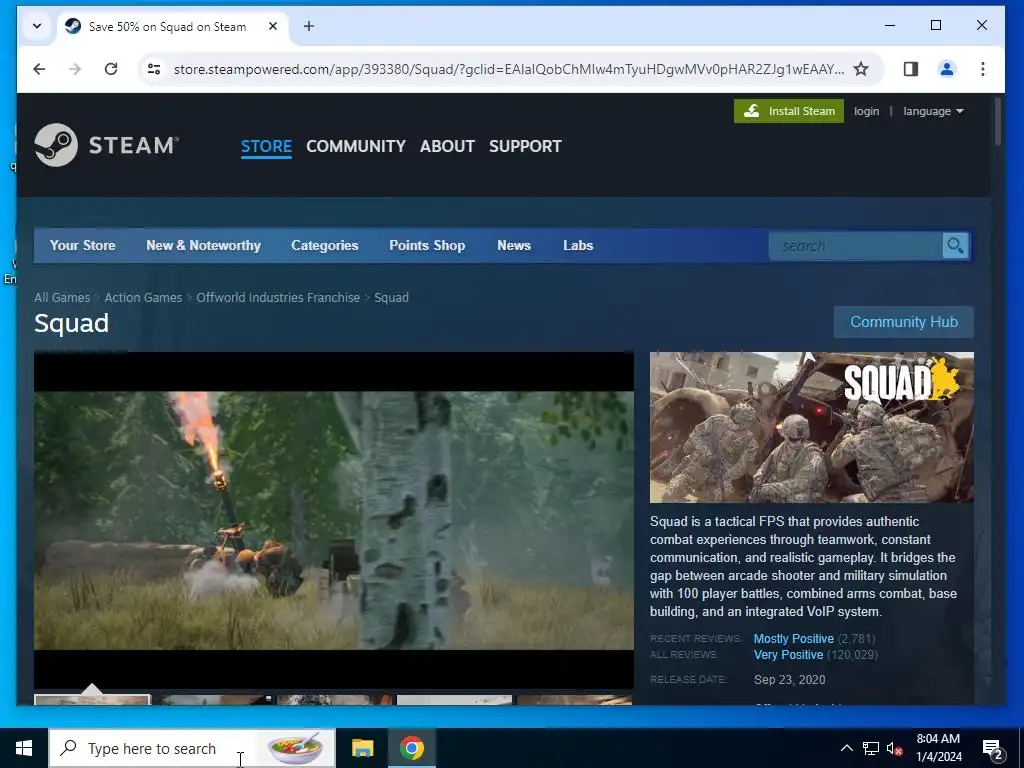The height and width of the screenshot is (768, 1024).
Task: Open the Mostly Positive recent reviews link
Action: tap(793, 639)
